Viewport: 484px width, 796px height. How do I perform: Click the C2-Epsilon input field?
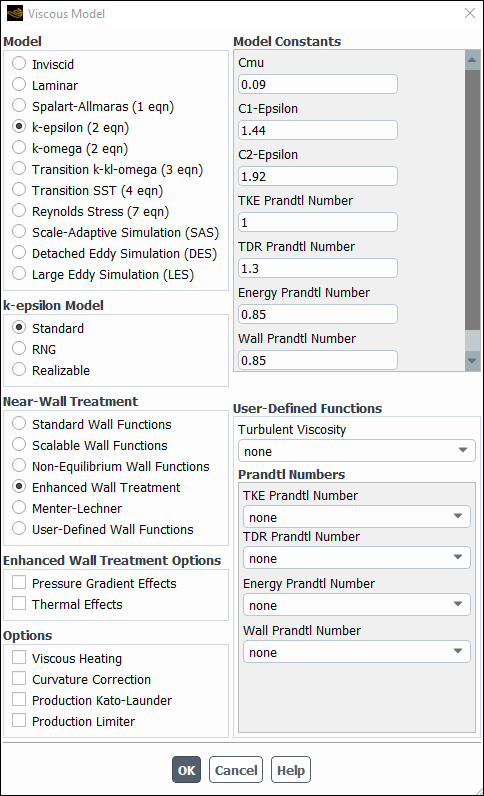coord(318,176)
